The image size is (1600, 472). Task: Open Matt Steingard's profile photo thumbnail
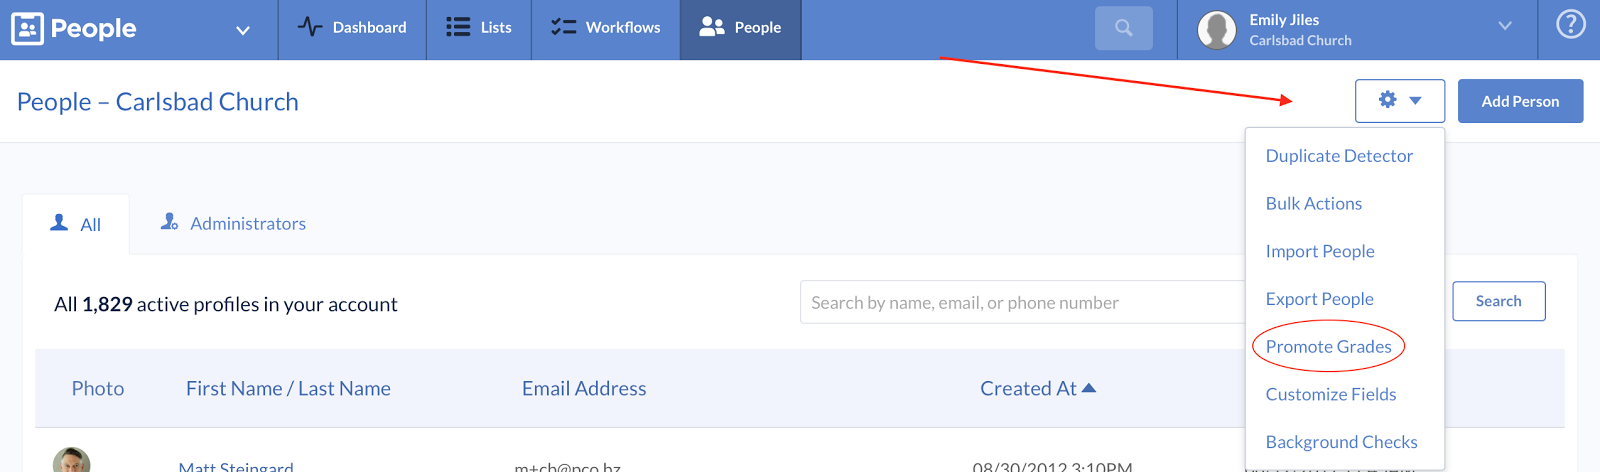72,461
